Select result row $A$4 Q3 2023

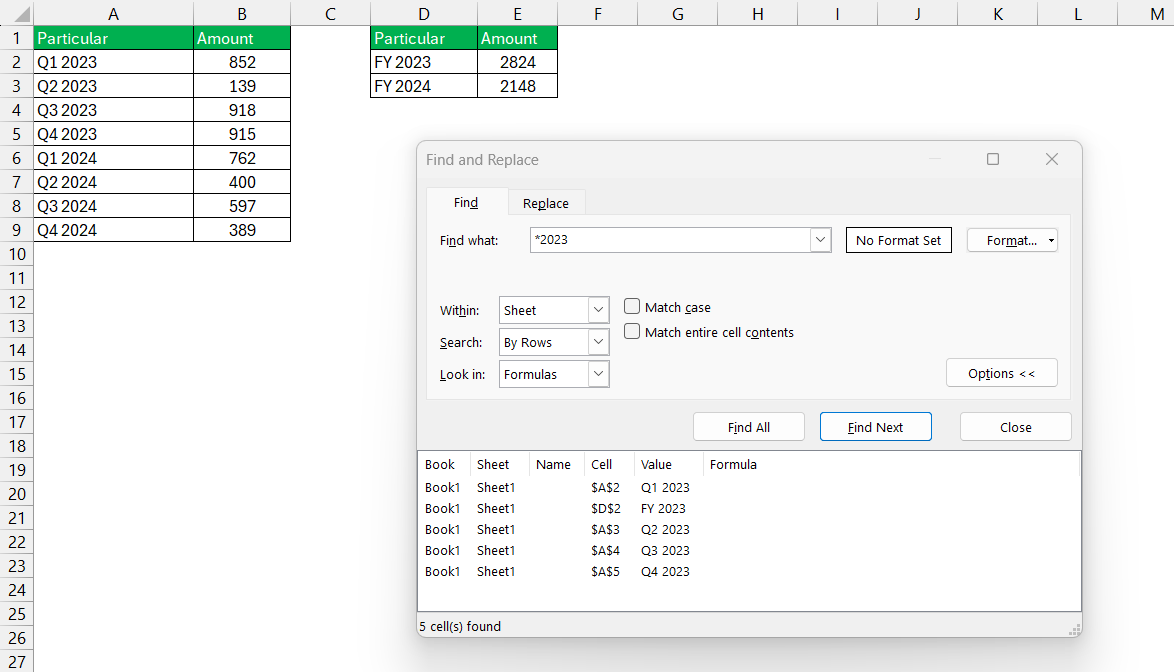(749, 550)
